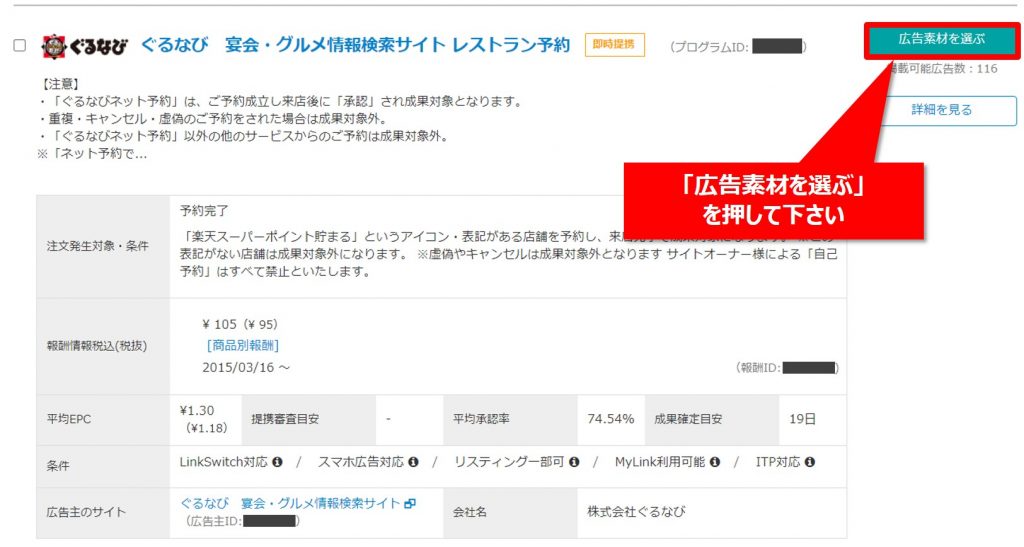Click the 成果確定目安 19日 value
1024x547 pixels.
[x=802, y=419]
